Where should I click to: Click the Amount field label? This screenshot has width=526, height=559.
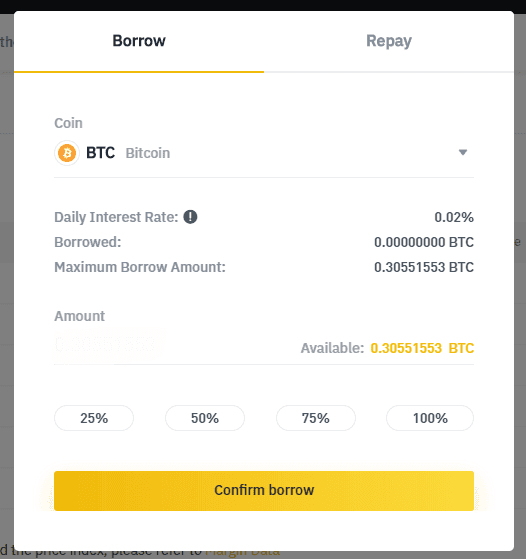coord(80,316)
